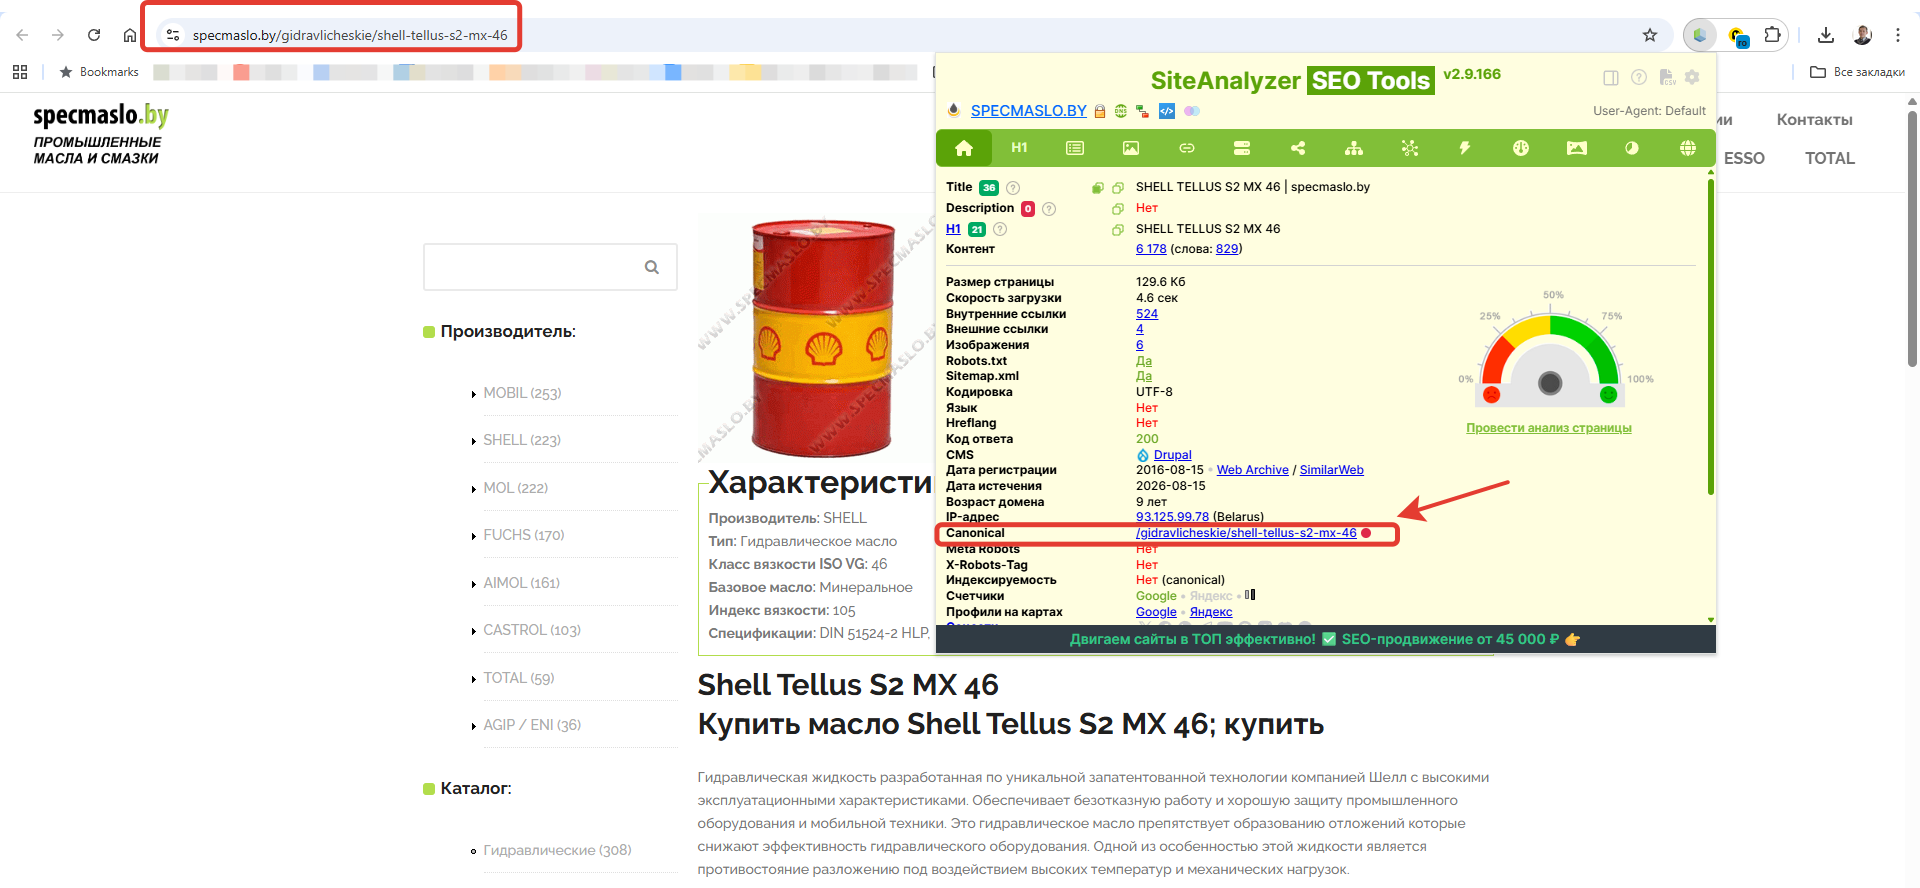This screenshot has width=1920, height=888.
Task: Open the SiteAnalyzer home summary tab
Action: coord(964,148)
